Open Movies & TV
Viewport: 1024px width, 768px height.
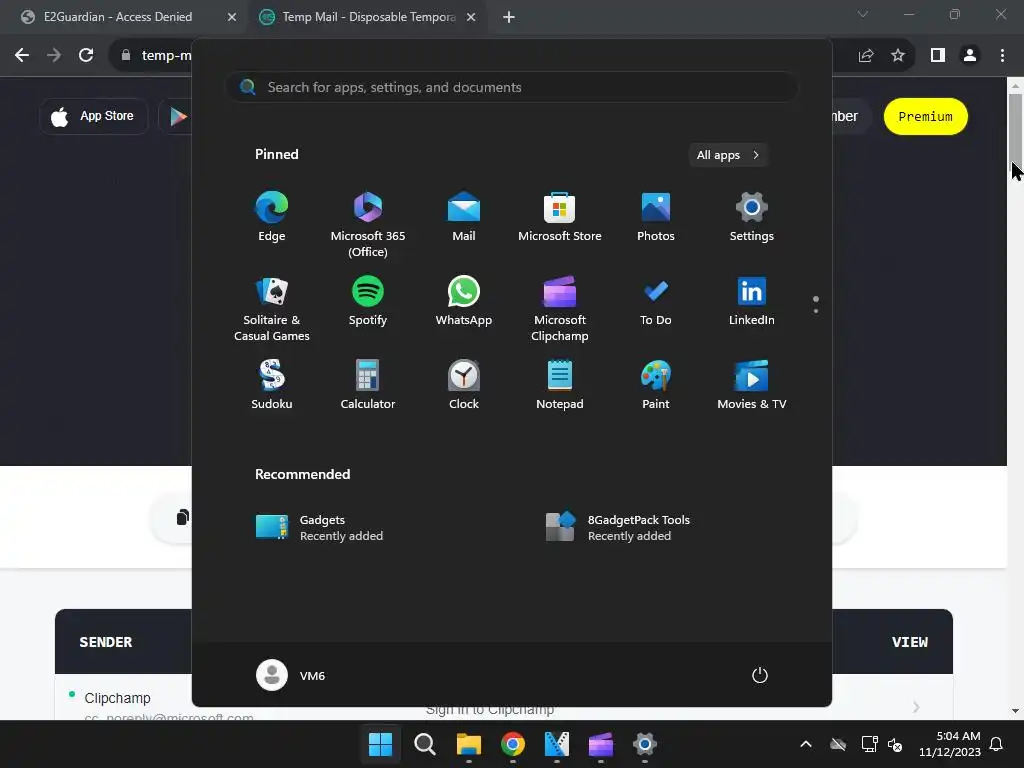pyautogui.click(x=752, y=385)
